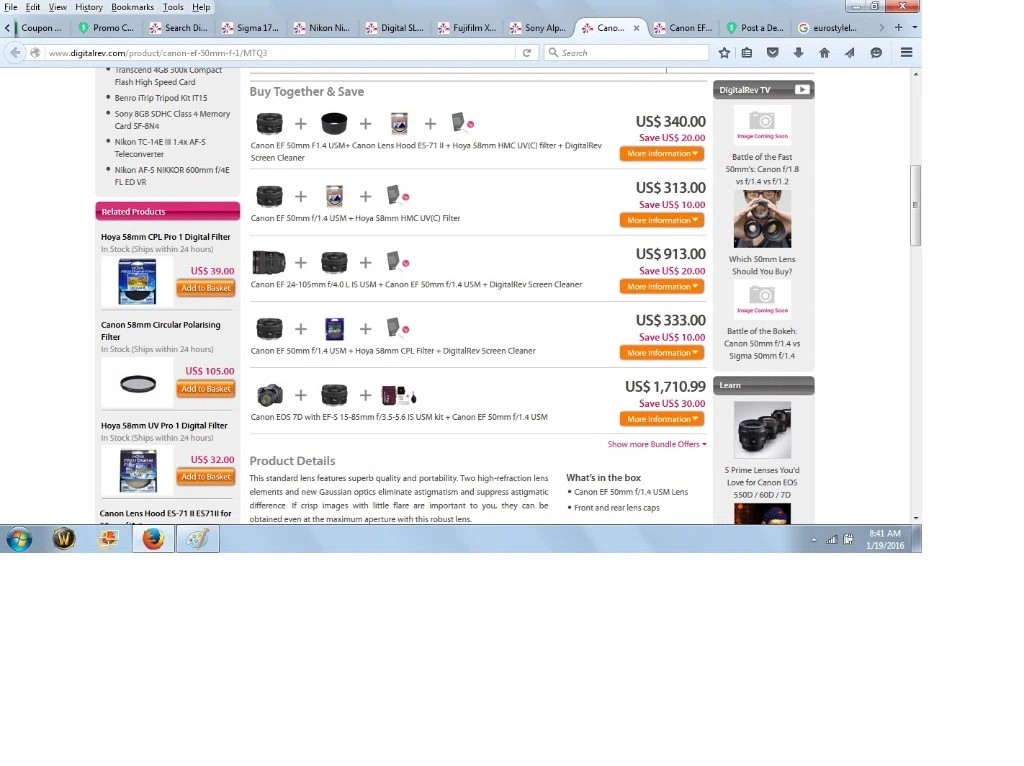Viewport: 1024px width, 766px height.
Task: Click the scrollbar up arrow
Action: [x=916, y=75]
